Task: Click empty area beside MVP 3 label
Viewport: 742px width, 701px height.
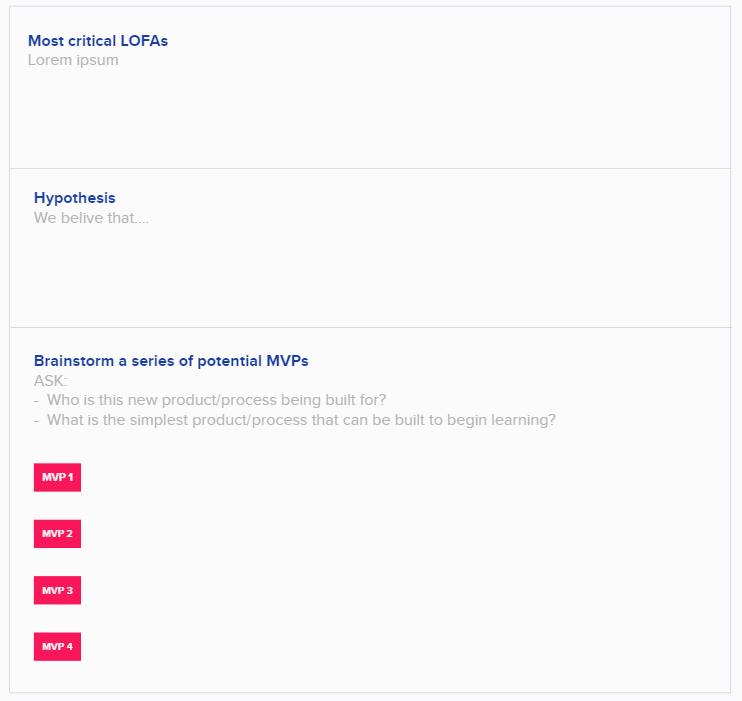Action: pos(402,590)
